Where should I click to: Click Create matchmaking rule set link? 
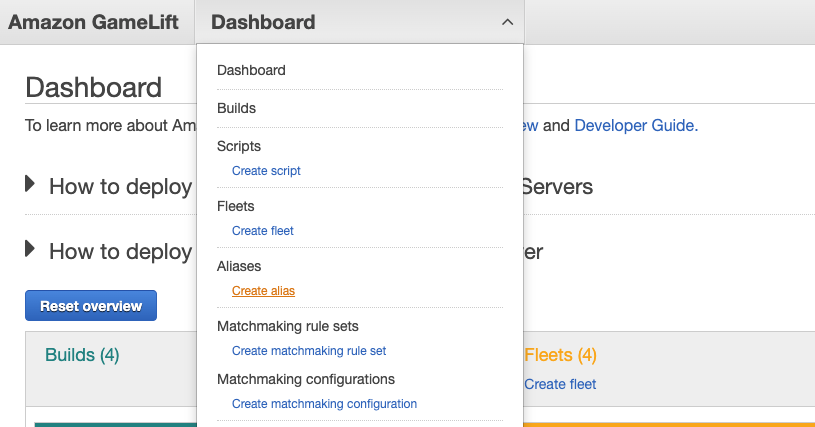pos(309,351)
